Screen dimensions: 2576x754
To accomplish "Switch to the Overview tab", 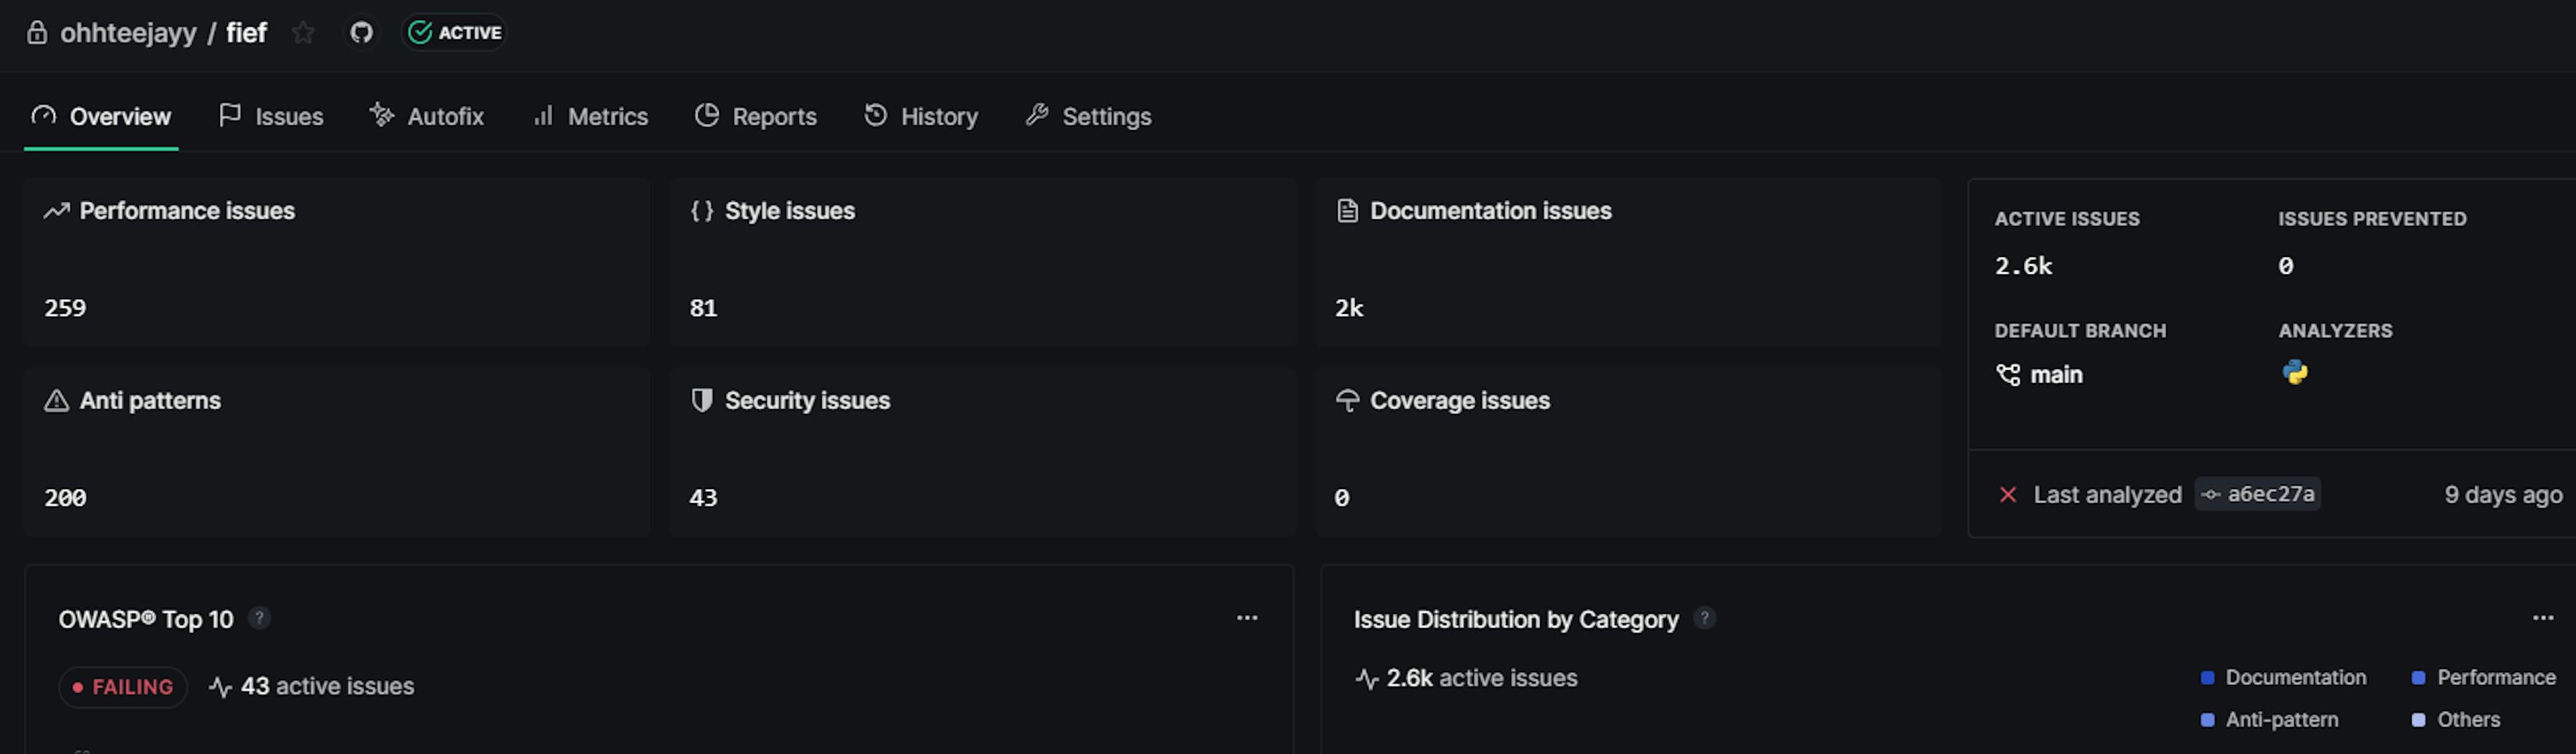I will pos(101,117).
